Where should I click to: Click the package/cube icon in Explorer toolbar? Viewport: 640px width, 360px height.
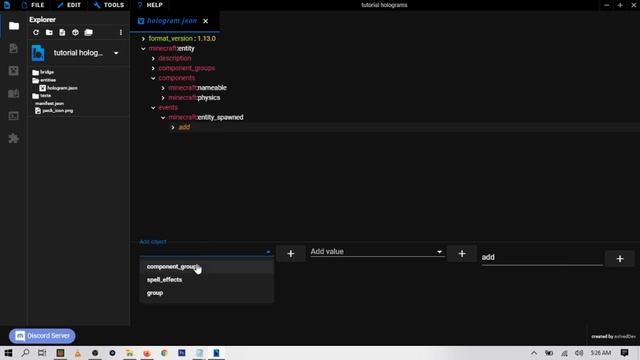(x=75, y=32)
